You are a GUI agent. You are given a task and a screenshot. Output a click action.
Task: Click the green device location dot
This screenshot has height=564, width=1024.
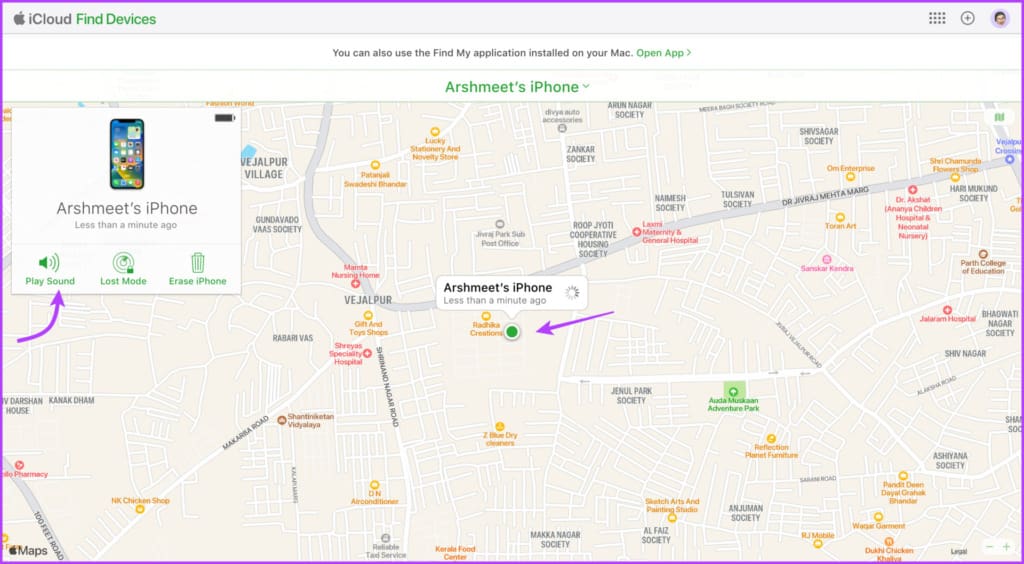pyautogui.click(x=512, y=332)
